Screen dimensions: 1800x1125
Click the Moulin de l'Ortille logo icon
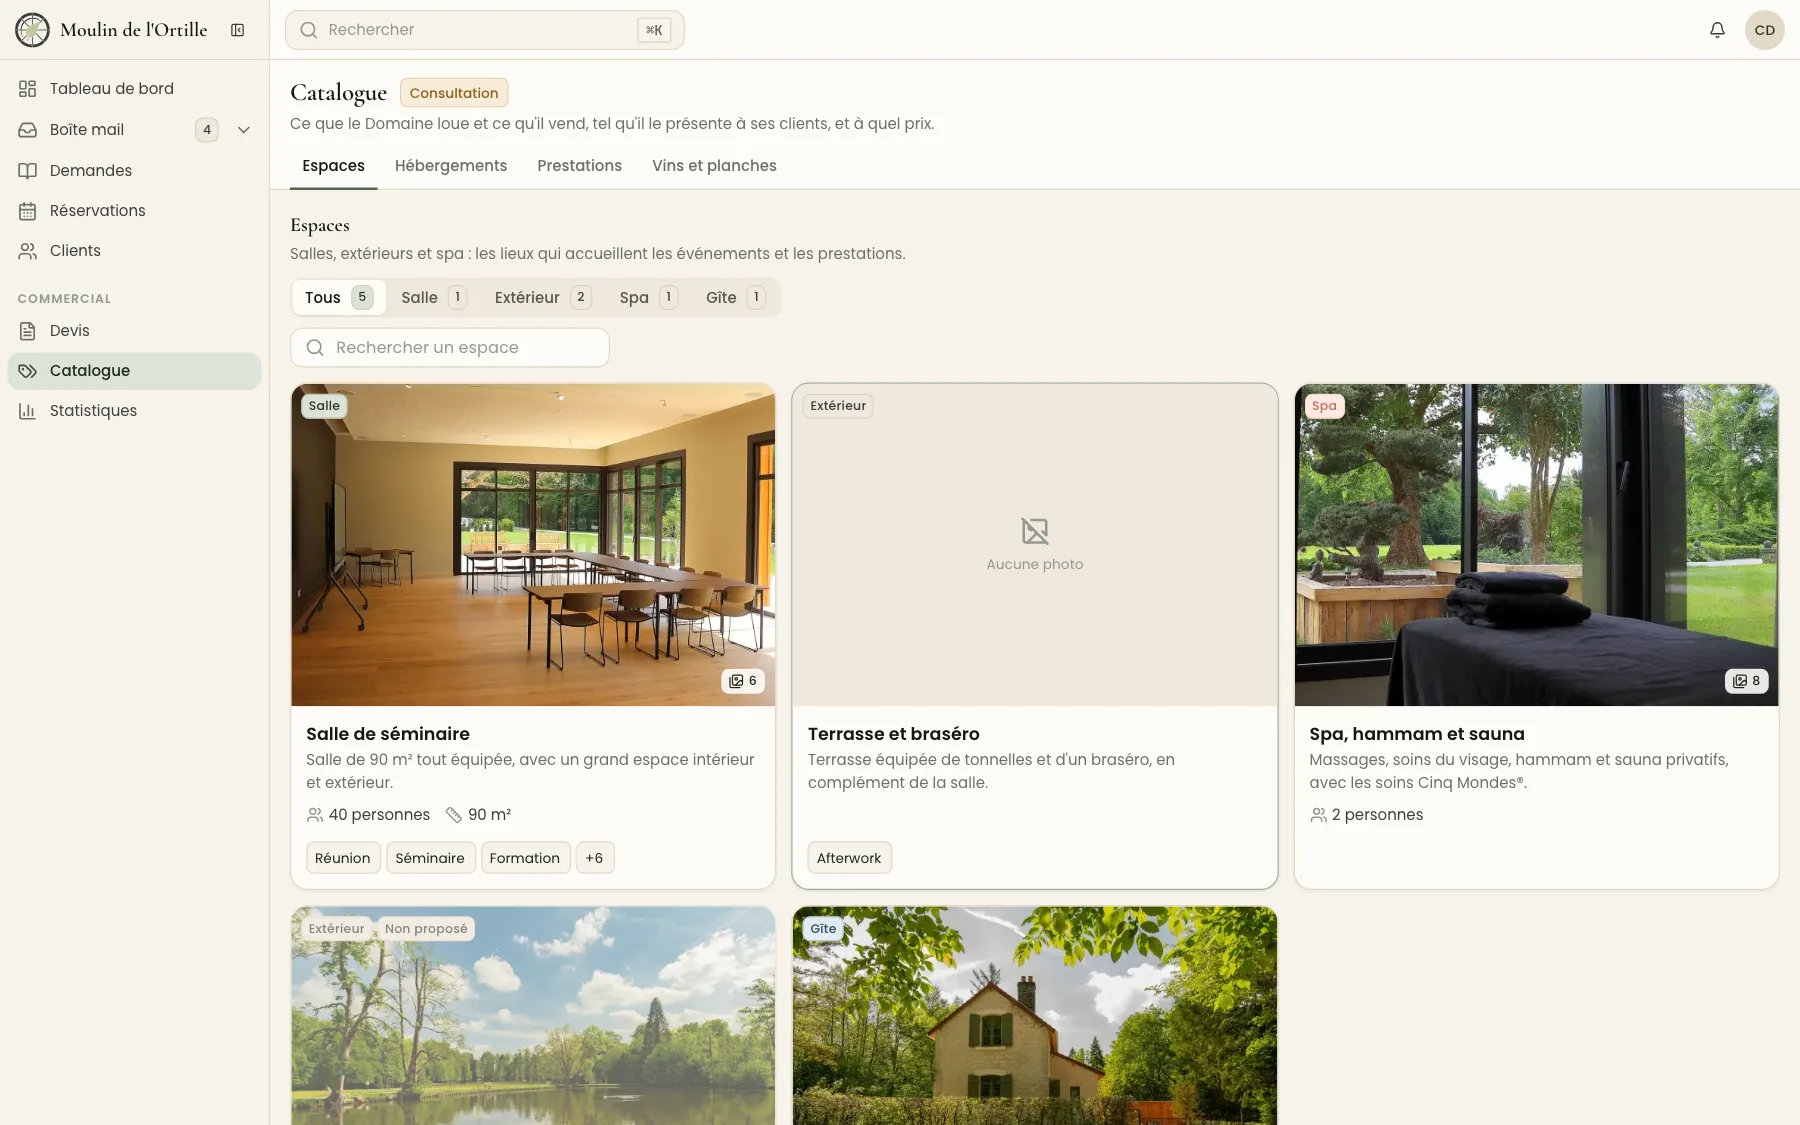[x=32, y=30]
